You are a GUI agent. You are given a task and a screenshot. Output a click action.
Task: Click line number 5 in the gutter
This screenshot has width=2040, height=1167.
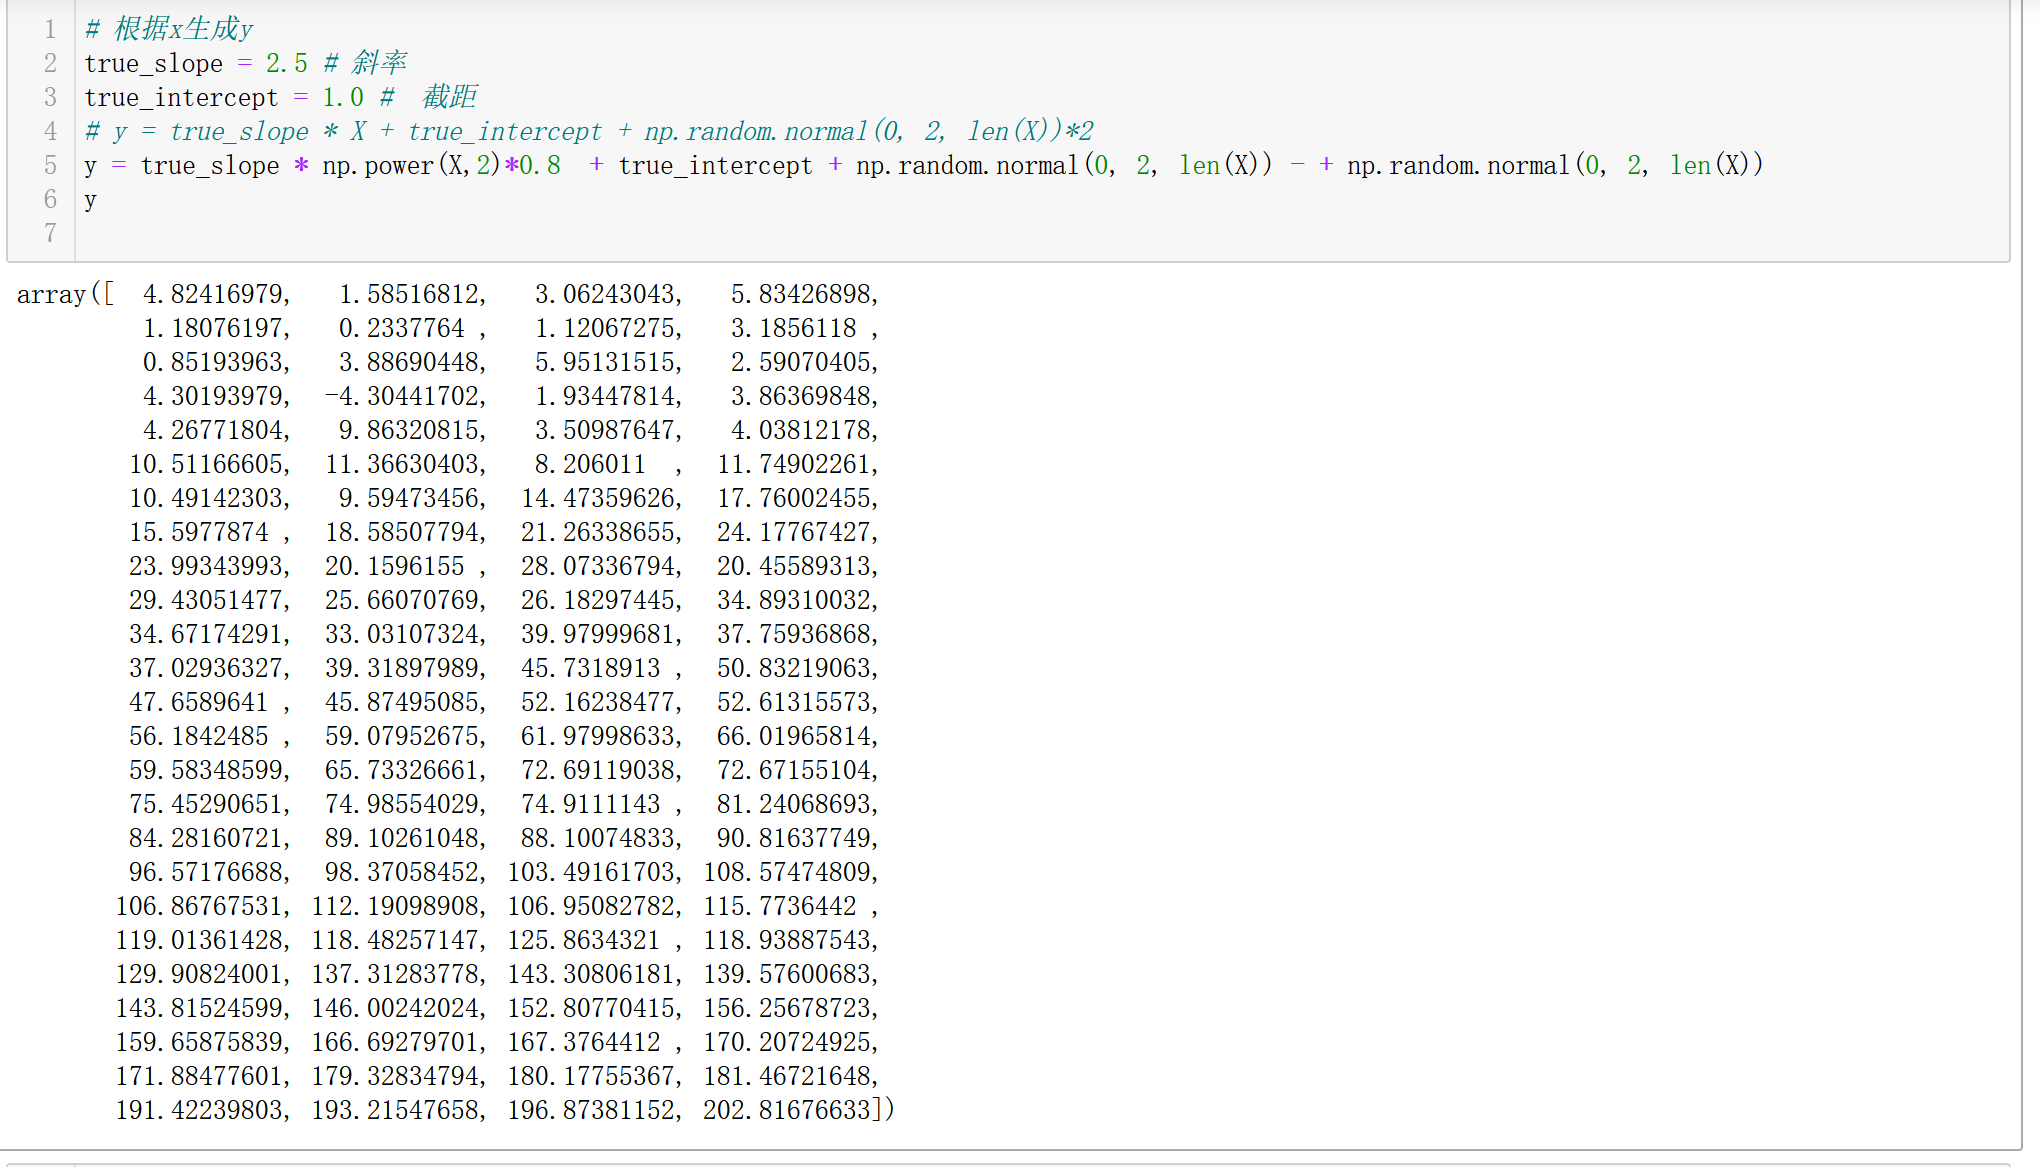(50, 166)
